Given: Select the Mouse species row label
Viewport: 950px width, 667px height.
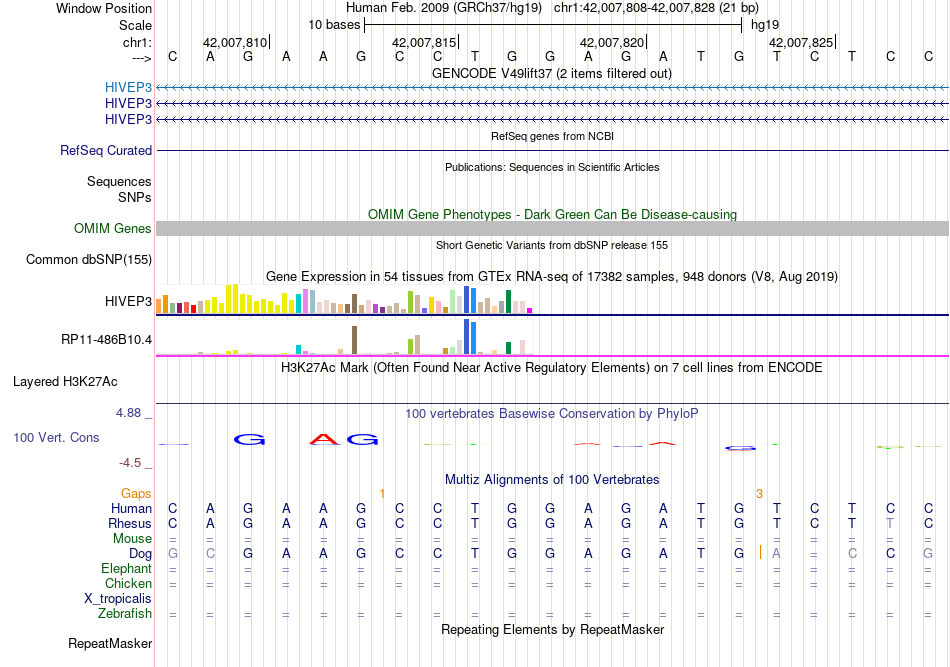Looking at the screenshot, I should (132, 539).
